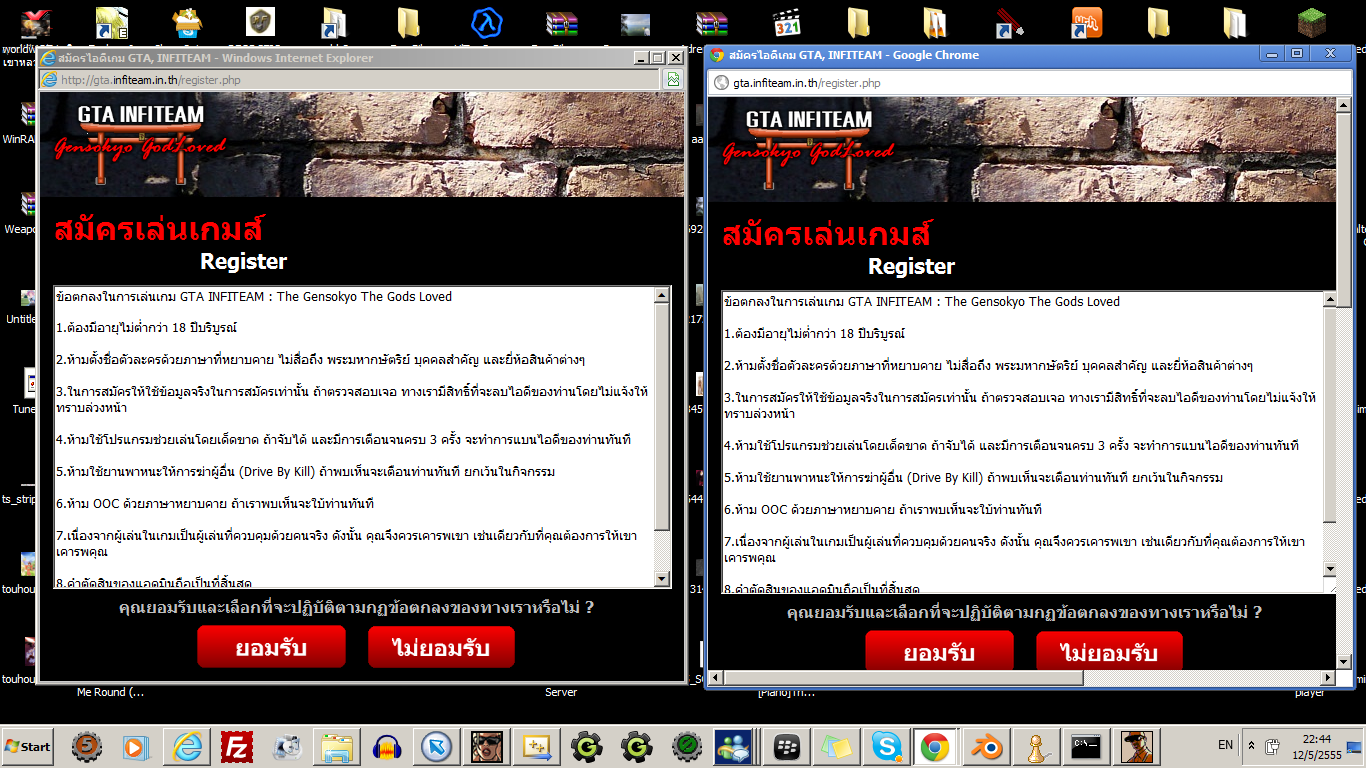Click the Chrome address bar URL field
Image resolution: width=1366 pixels, height=768 pixels.
(x=1030, y=83)
